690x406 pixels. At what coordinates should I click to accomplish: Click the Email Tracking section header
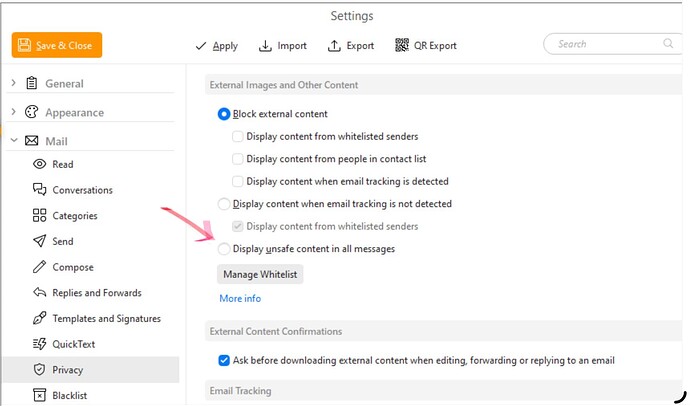coord(240,391)
